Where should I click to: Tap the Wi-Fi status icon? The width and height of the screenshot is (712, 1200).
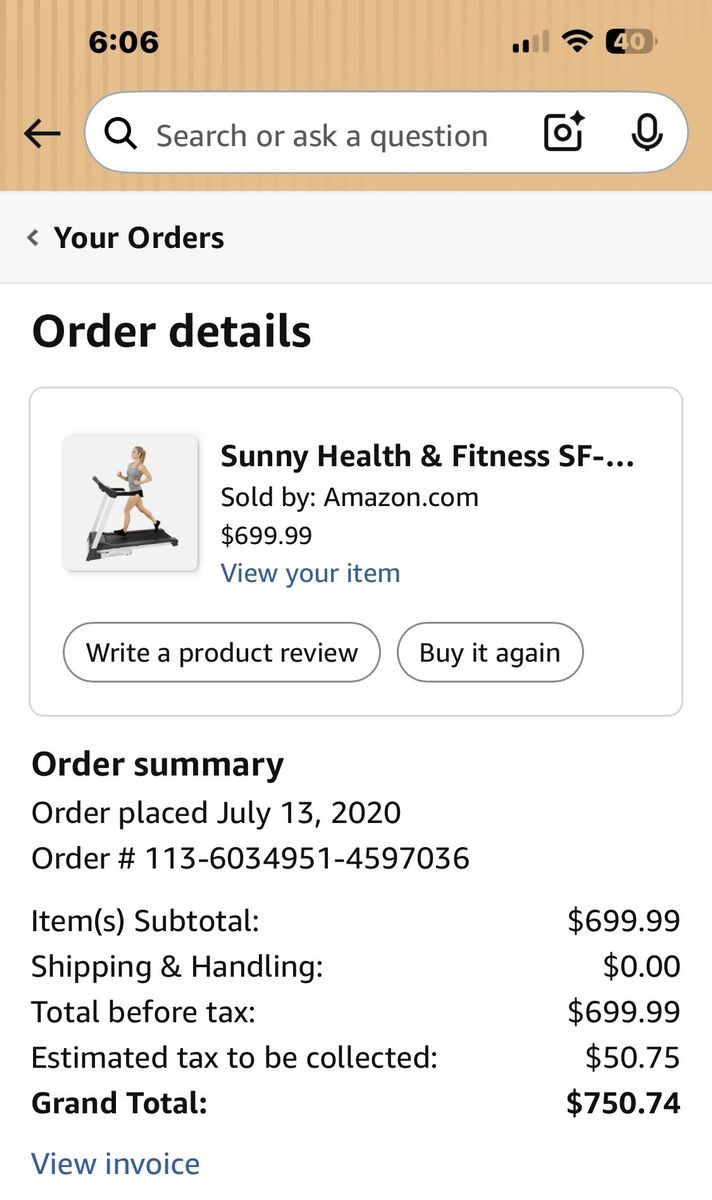[577, 41]
